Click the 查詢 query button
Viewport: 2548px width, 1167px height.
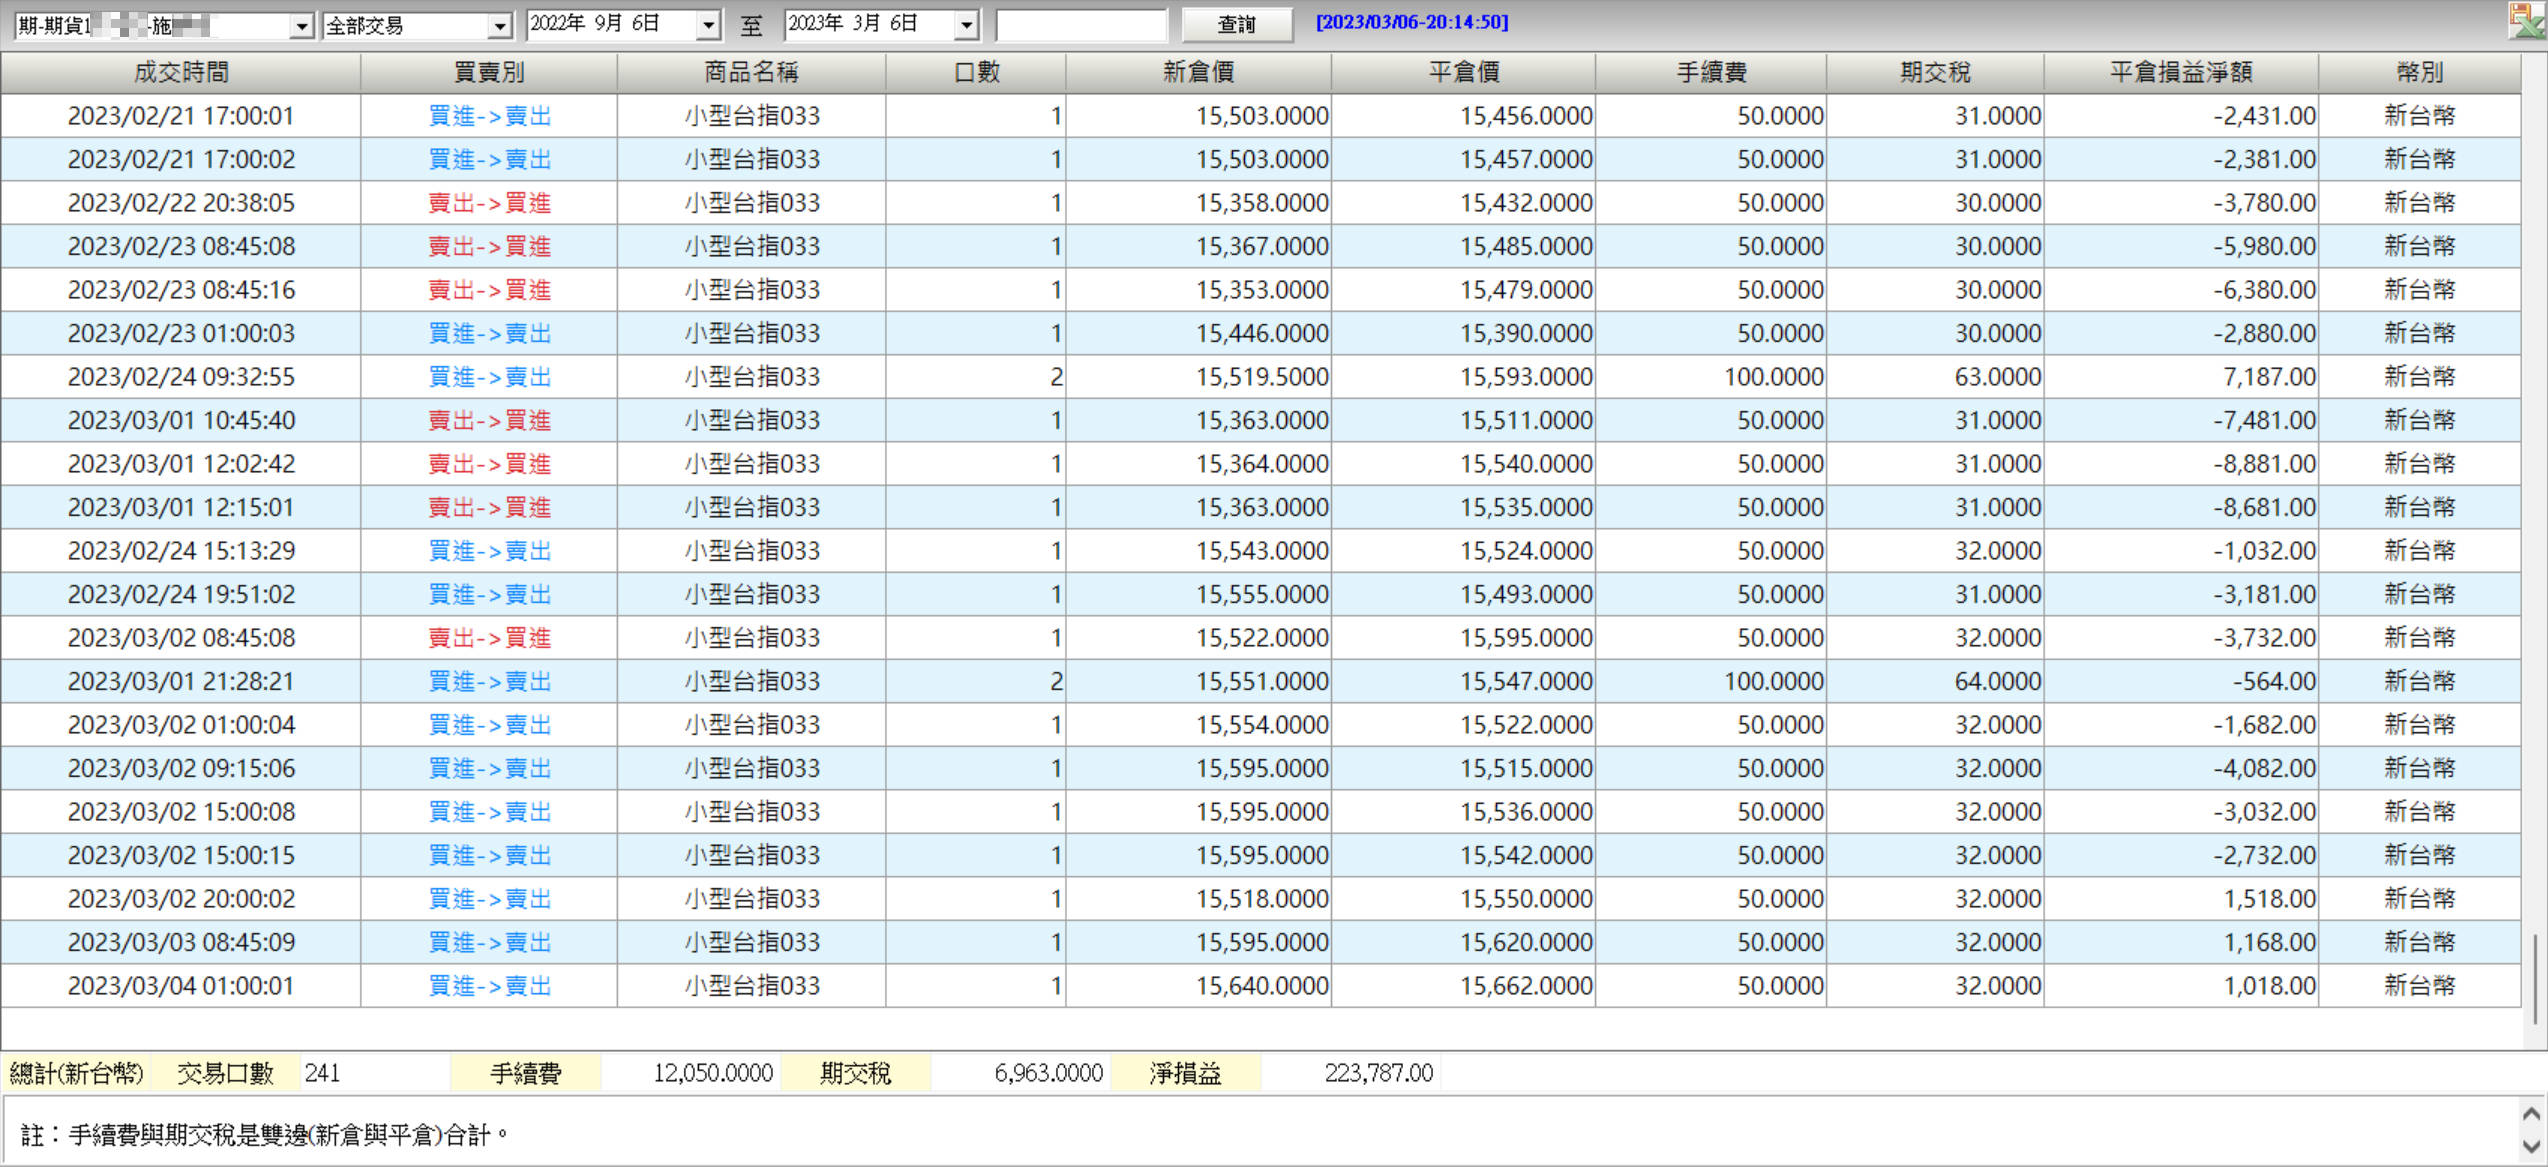(x=1237, y=24)
